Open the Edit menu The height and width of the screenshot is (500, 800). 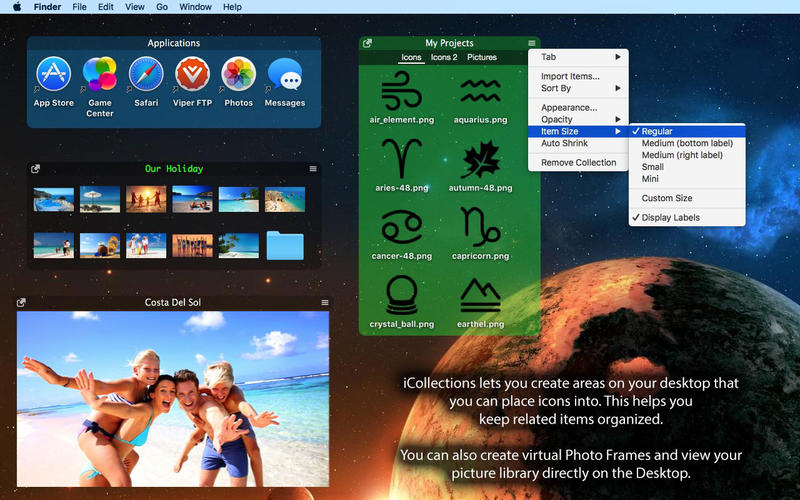click(x=106, y=7)
